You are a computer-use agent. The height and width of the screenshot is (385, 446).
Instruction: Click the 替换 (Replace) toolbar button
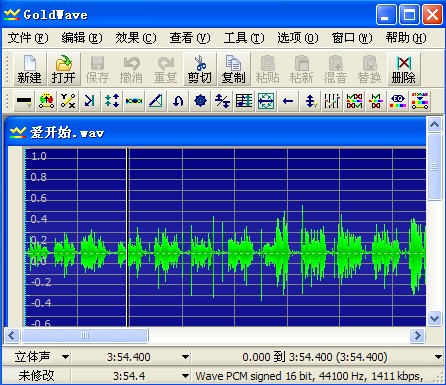pyautogui.click(x=370, y=69)
